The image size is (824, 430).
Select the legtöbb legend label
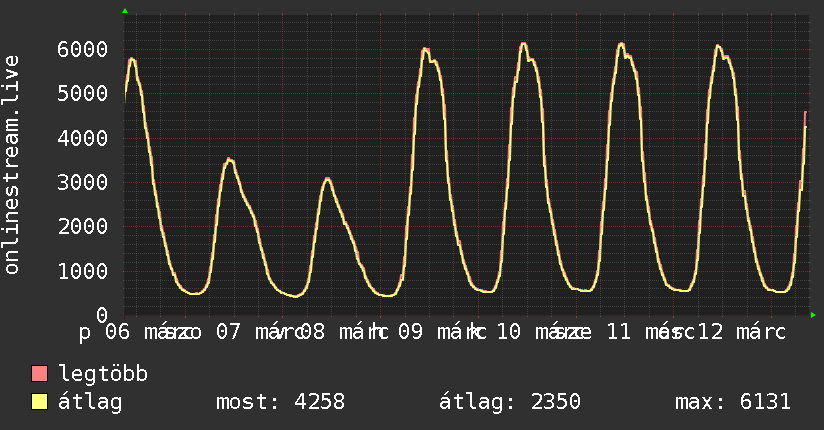coord(103,373)
